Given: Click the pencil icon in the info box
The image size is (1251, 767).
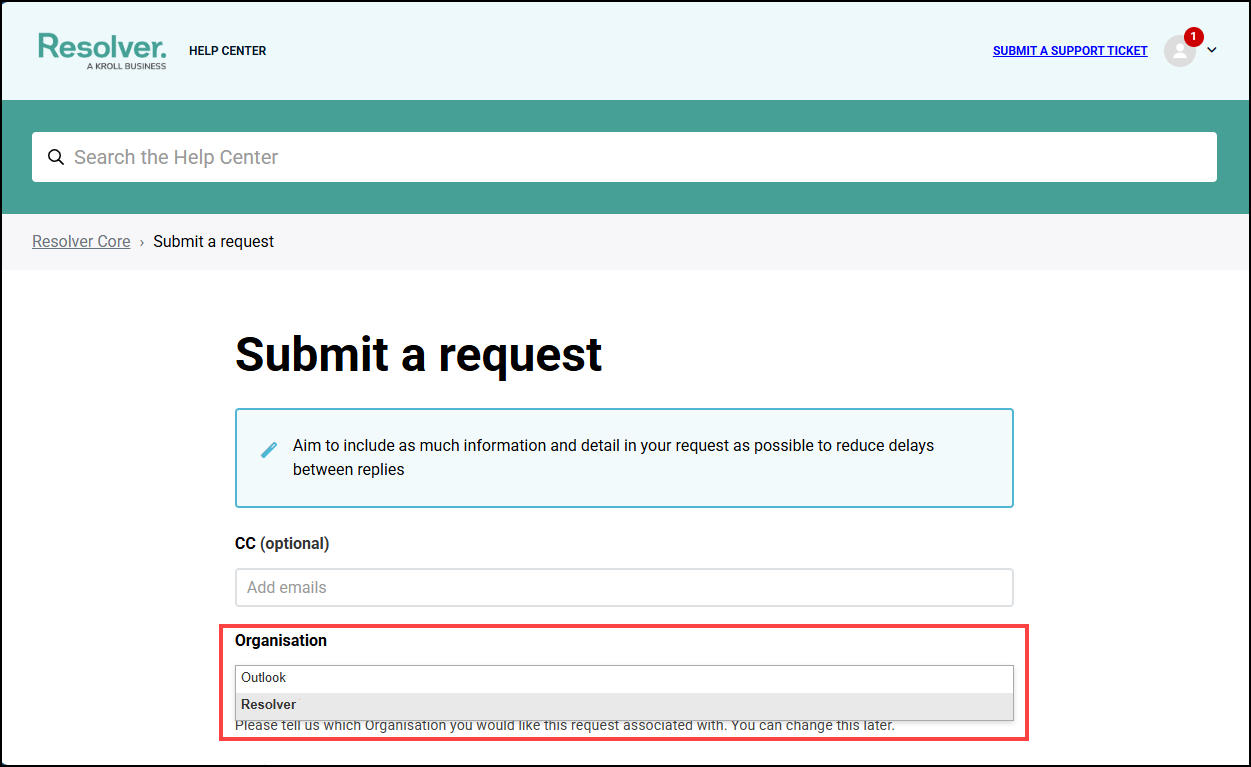Looking at the screenshot, I should point(269,450).
